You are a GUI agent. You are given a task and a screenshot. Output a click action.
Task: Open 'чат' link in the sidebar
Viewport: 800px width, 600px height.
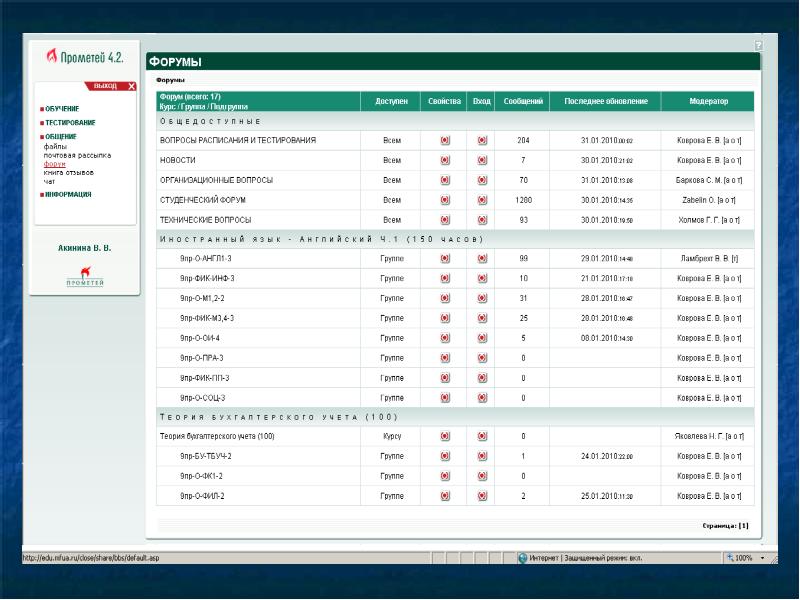(49, 181)
